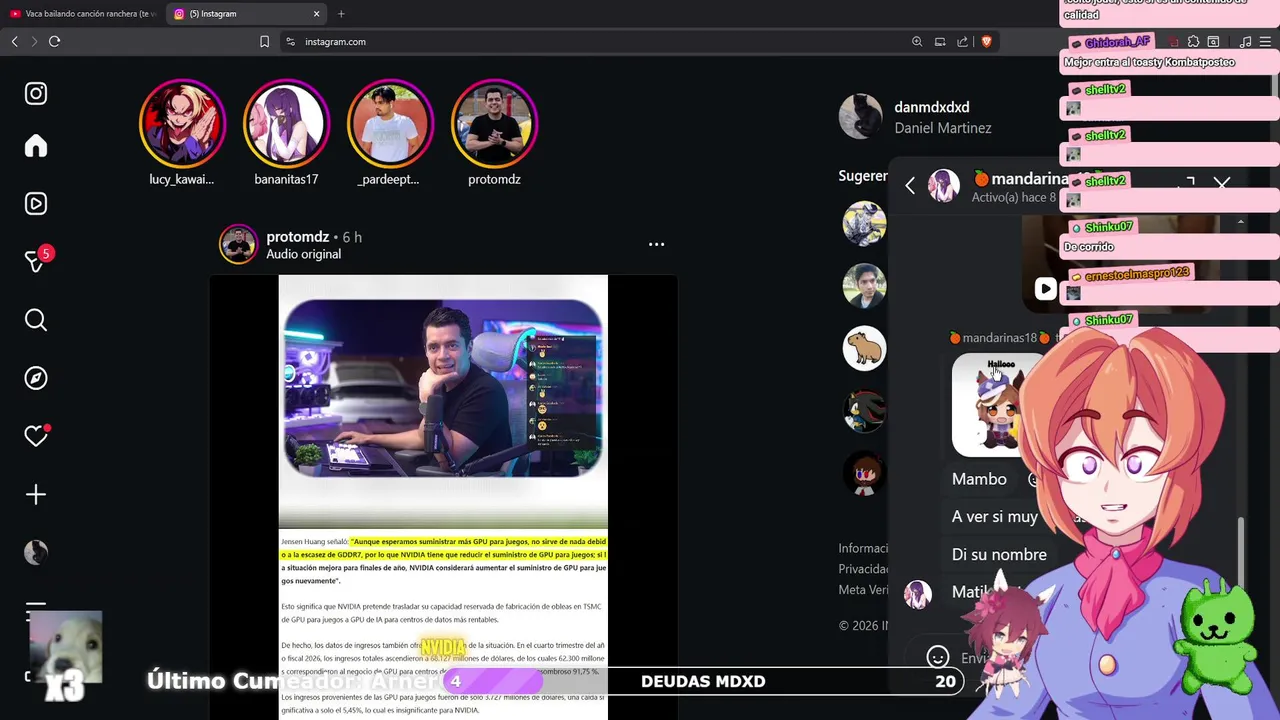Screen dimensions: 1280x720
Task: Open Notifications heart icon
Action: click(x=36, y=436)
